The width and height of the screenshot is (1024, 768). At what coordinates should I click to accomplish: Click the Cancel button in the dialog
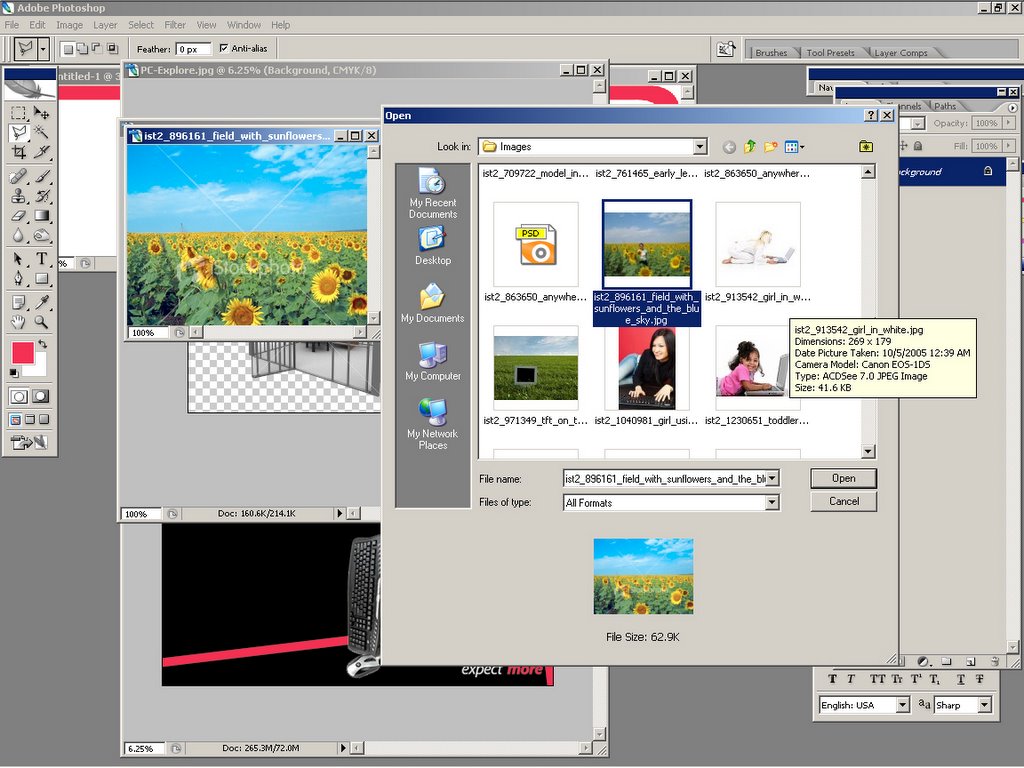pyautogui.click(x=844, y=502)
